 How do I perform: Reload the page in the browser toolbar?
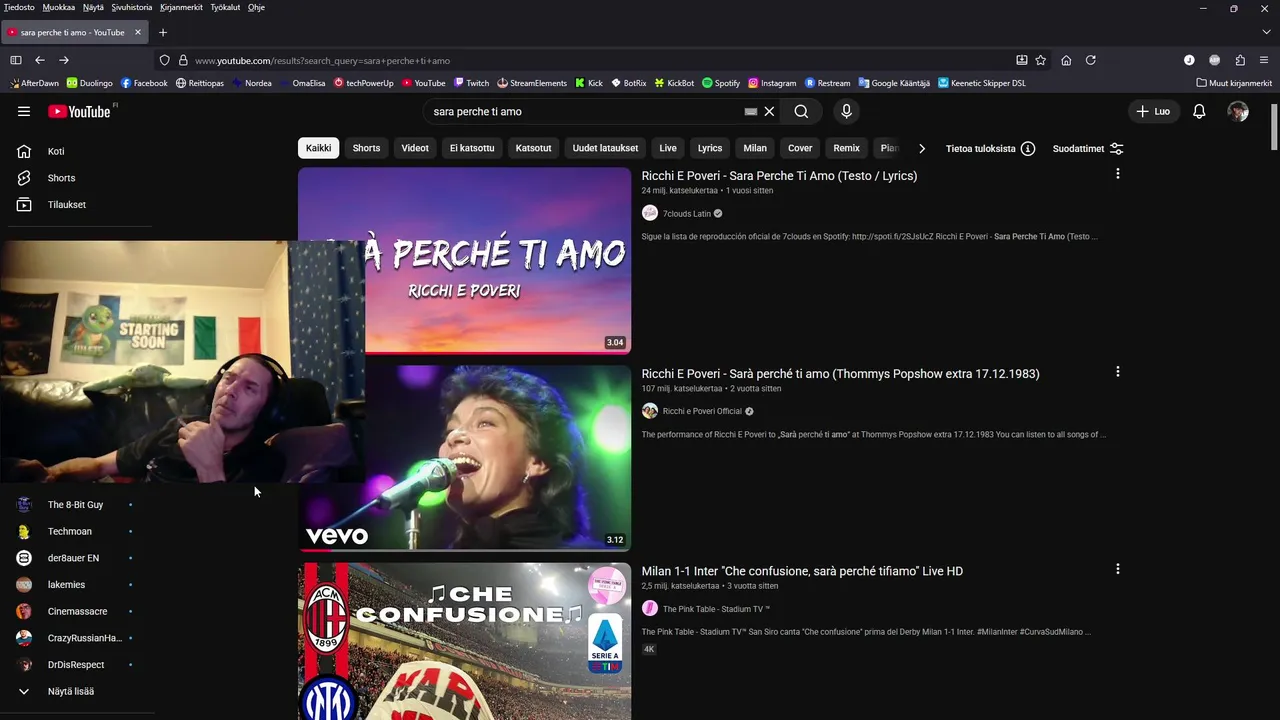(x=1091, y=60)
